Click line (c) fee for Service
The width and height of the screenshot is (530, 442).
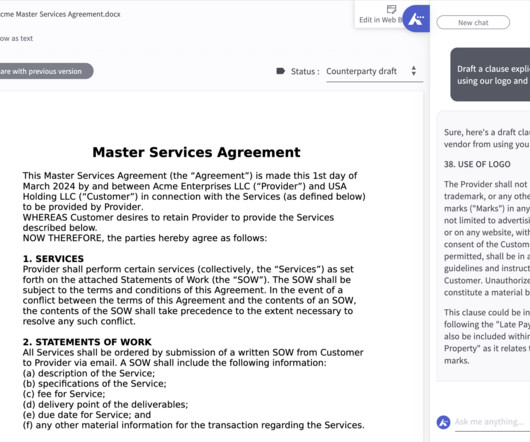coord(64,394)
